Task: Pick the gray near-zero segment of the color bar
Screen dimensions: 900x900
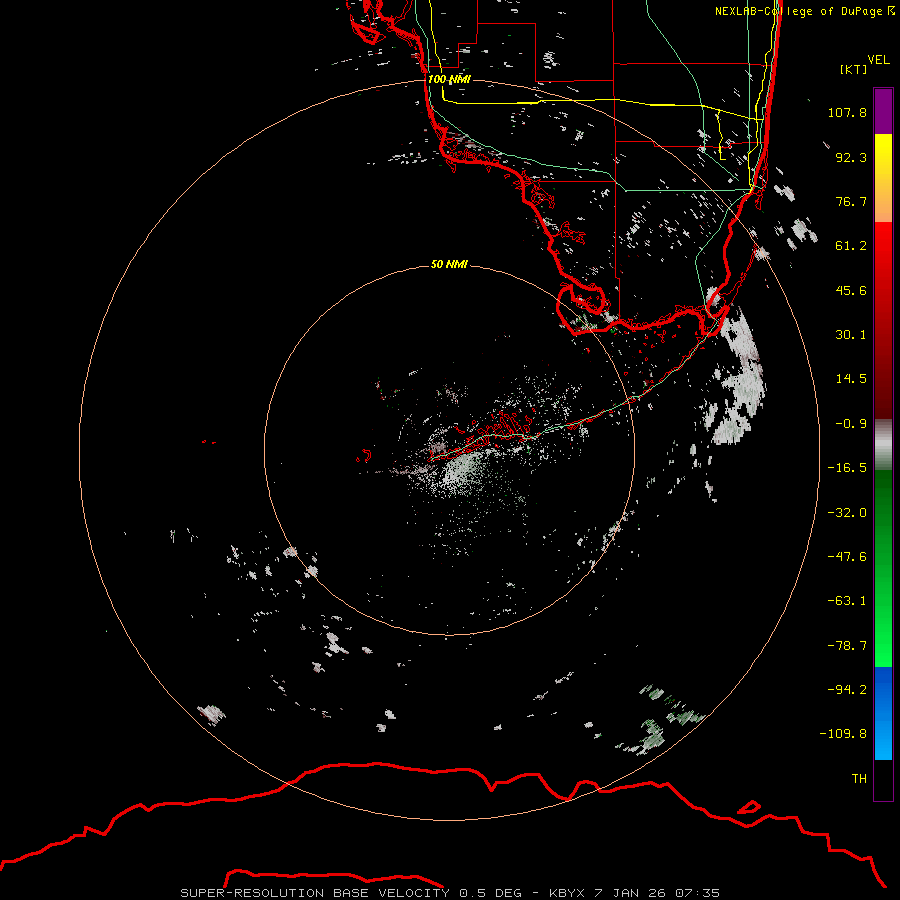Action: tap(883, 445)
